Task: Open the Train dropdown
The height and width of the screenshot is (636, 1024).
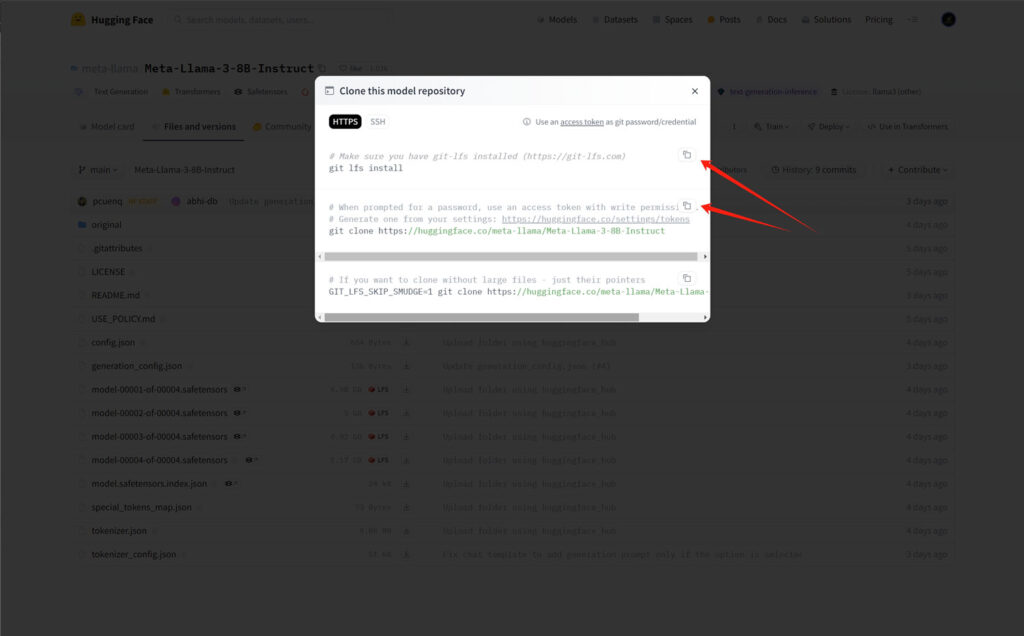Action: pyautogui.click(x=772, y=127)
